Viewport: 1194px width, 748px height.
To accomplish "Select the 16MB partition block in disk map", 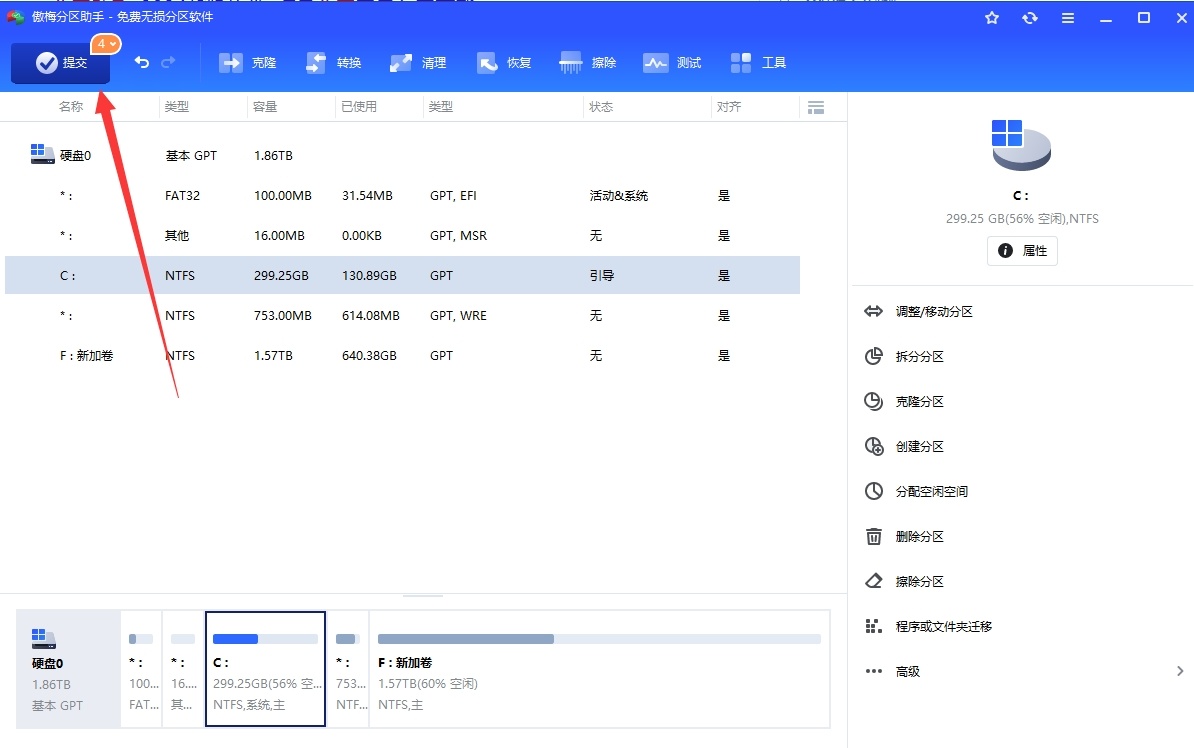I will click(184, 669).
